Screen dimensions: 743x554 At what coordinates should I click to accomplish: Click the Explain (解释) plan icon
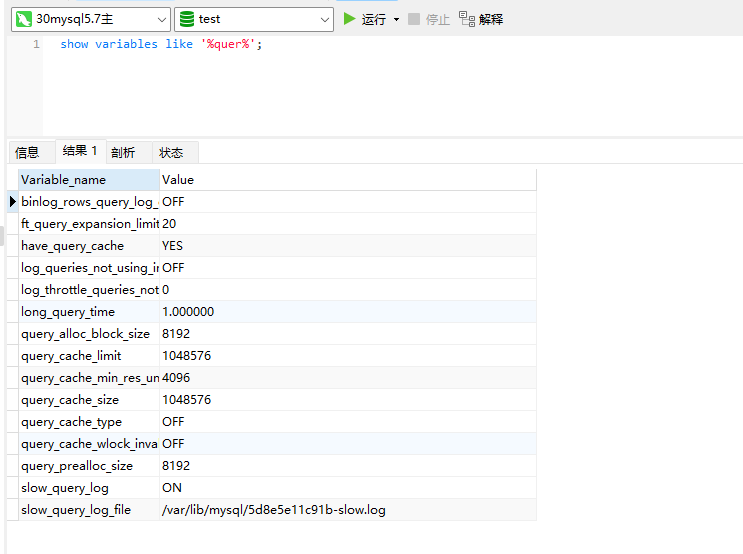click(467, 19)
